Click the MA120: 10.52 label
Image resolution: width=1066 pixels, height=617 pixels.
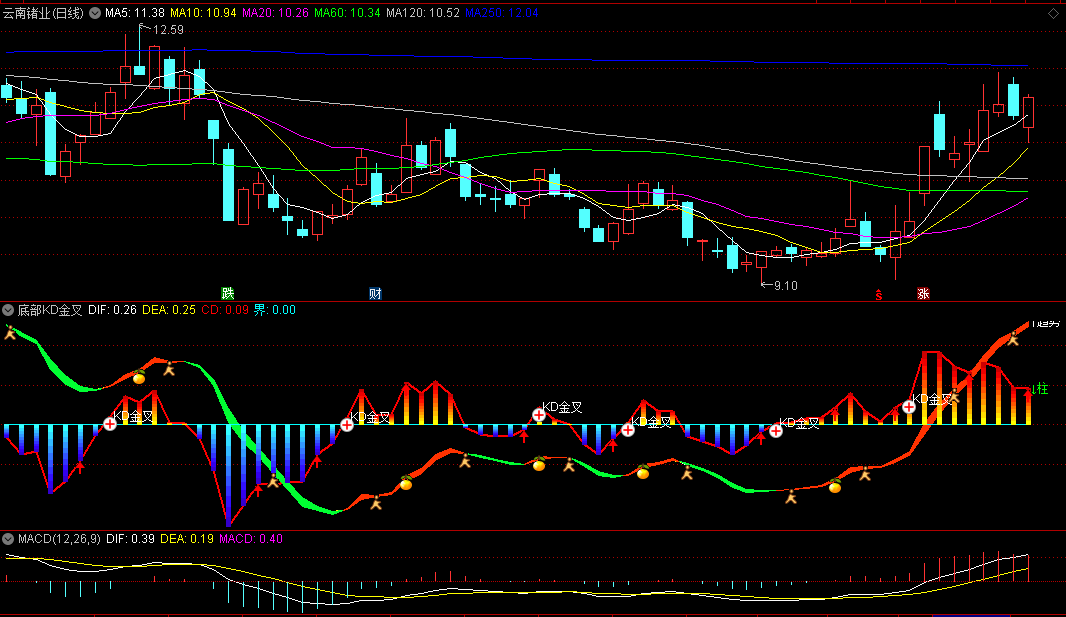423,13
